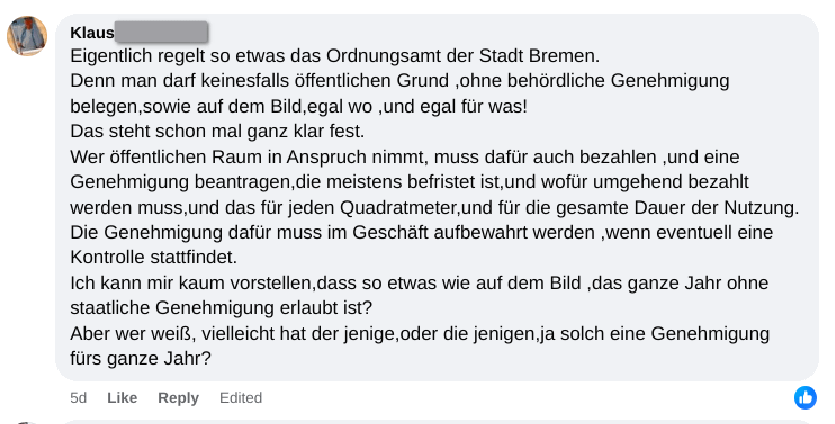Click the line starting 'Denn man darf keinesfalls'
This screenshot has width=835, height=424.
[x=399, y=81]
